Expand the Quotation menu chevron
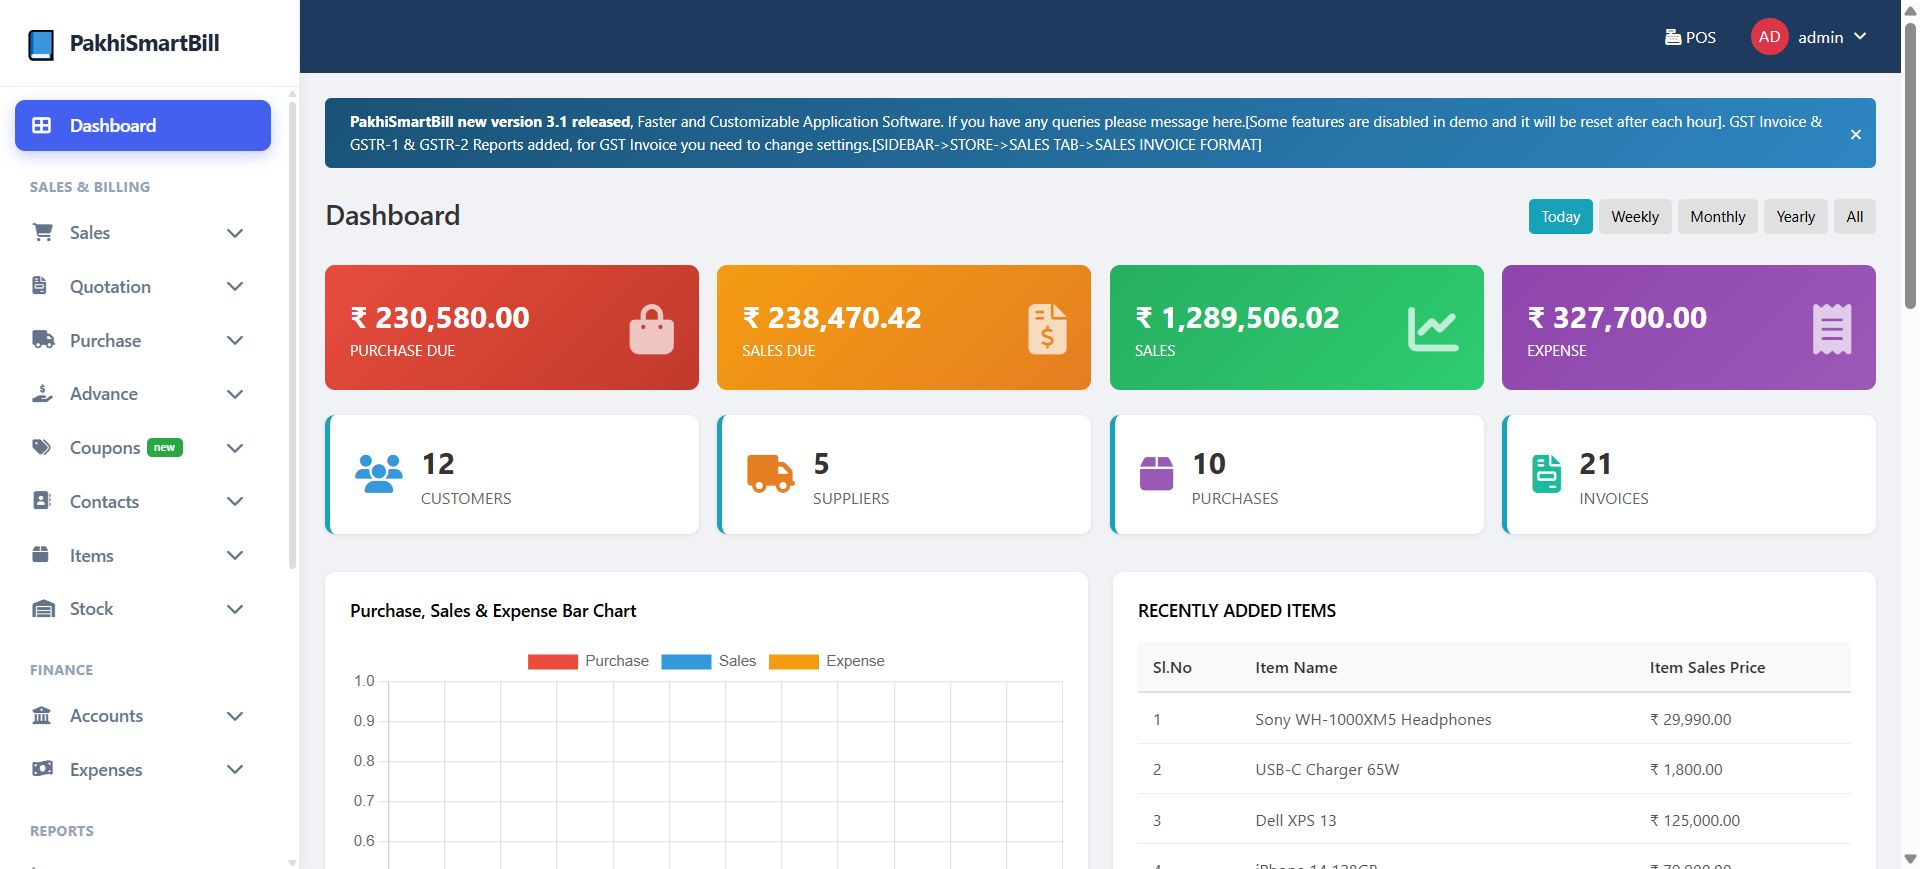 235,287
